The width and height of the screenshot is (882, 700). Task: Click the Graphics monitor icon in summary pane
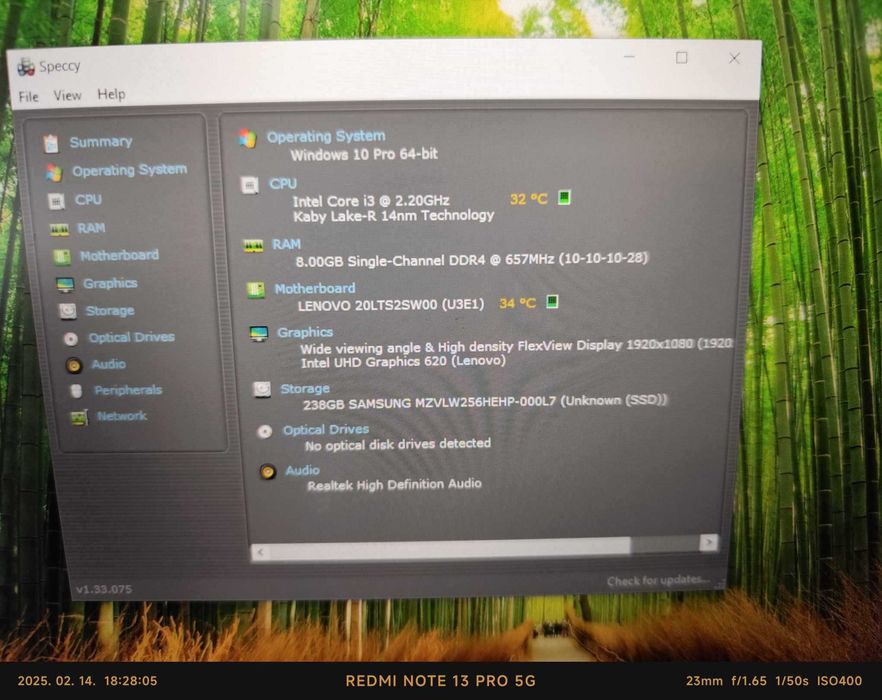pyautogui.click(x=259, y=334)
